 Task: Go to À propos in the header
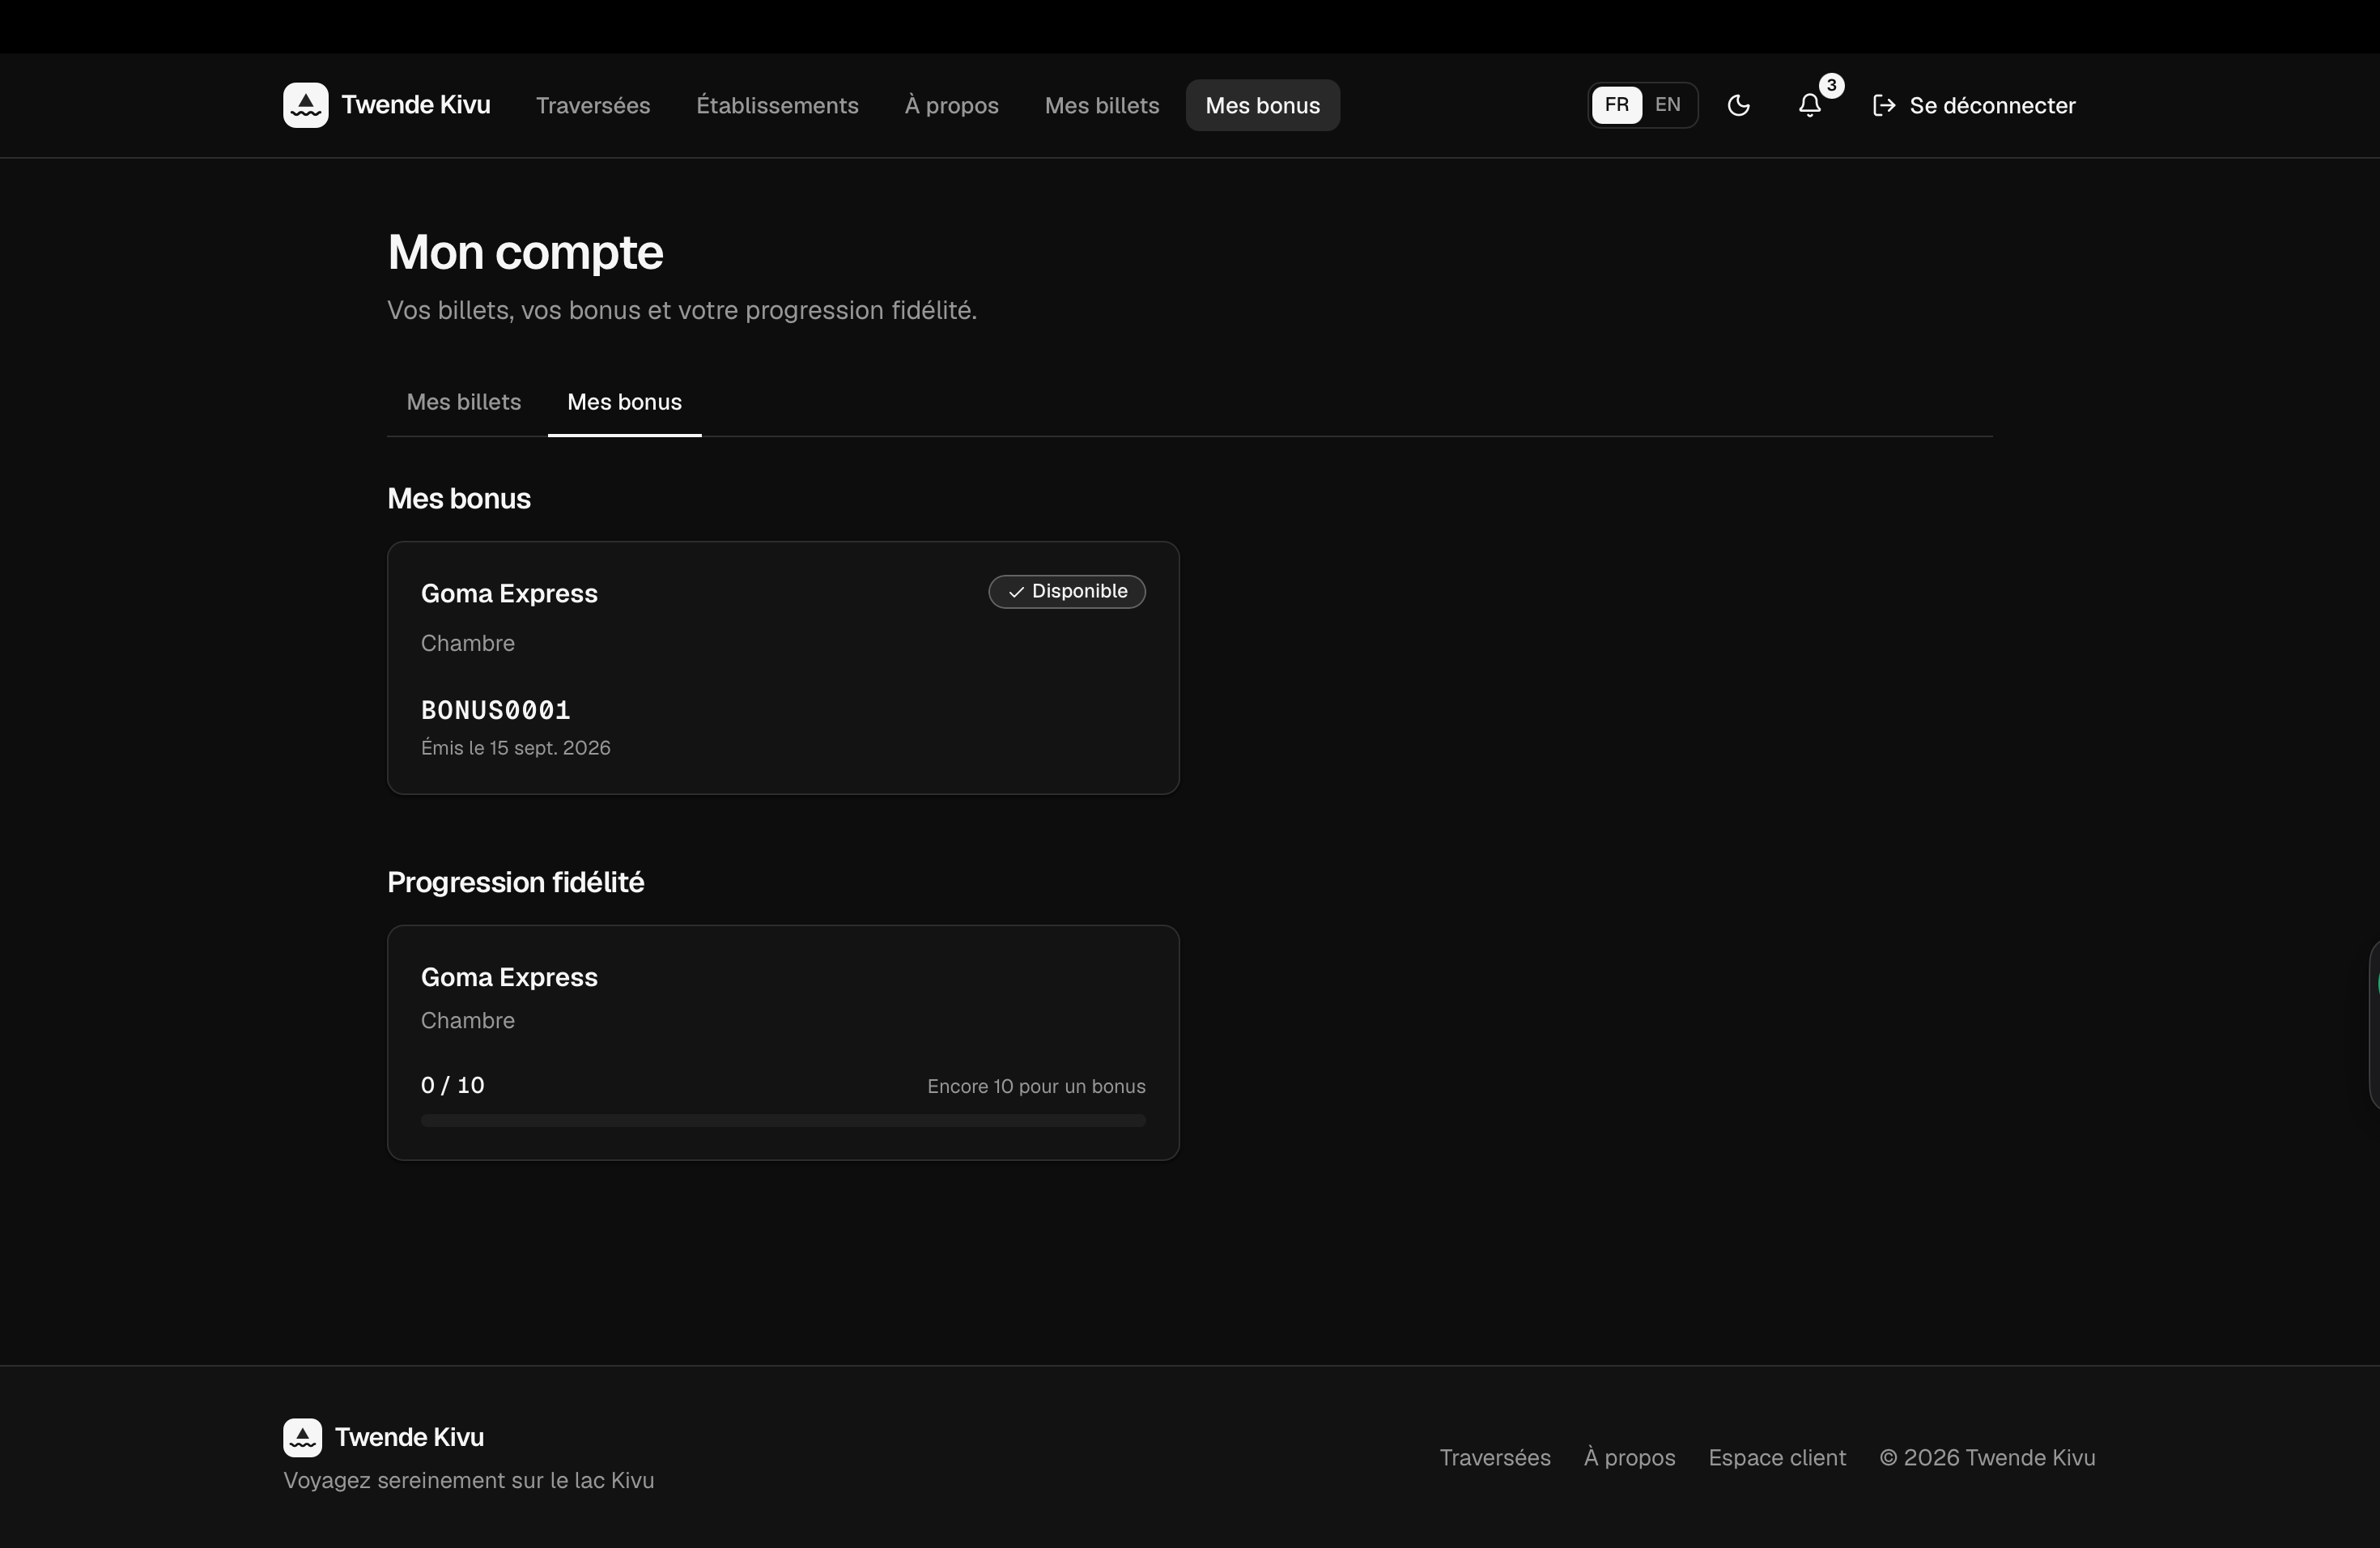(x=951, y=105)
